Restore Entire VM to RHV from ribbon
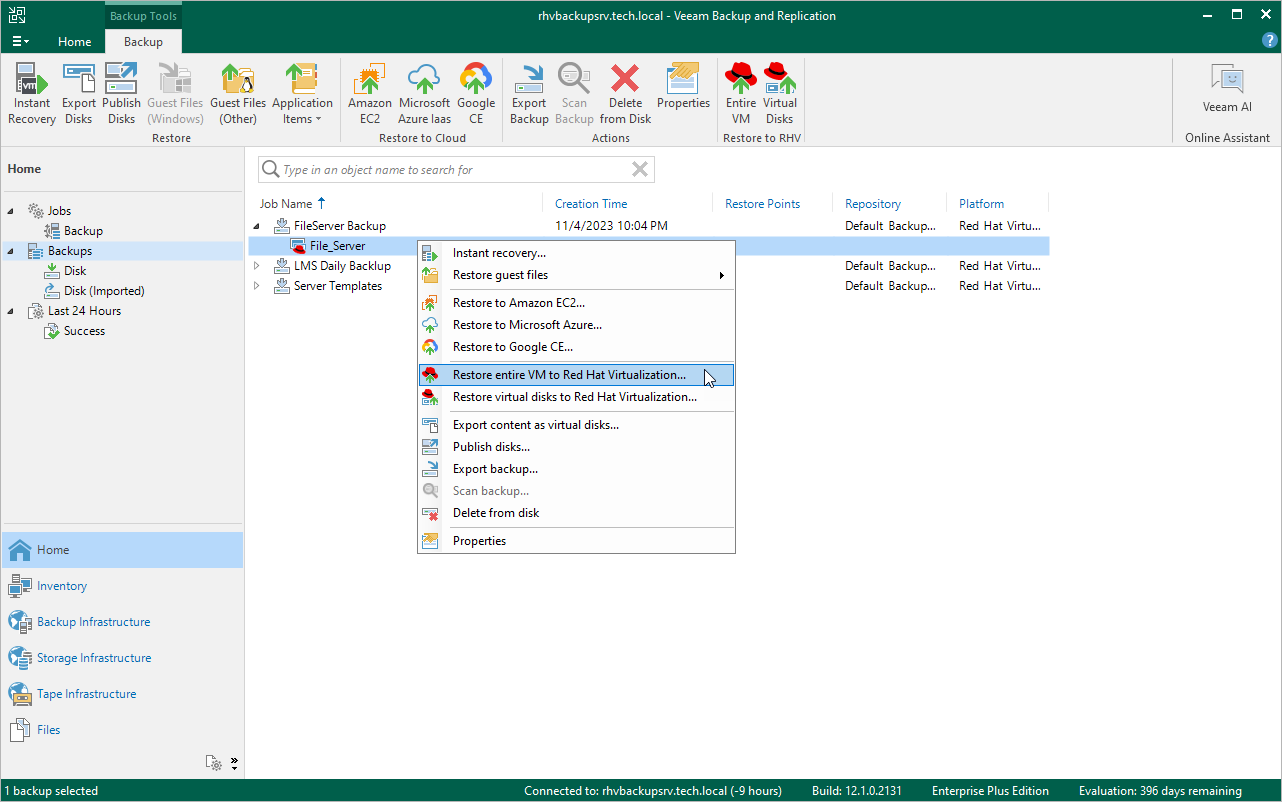Viewport: 1282px width, 802px height. tap(741, 93)
